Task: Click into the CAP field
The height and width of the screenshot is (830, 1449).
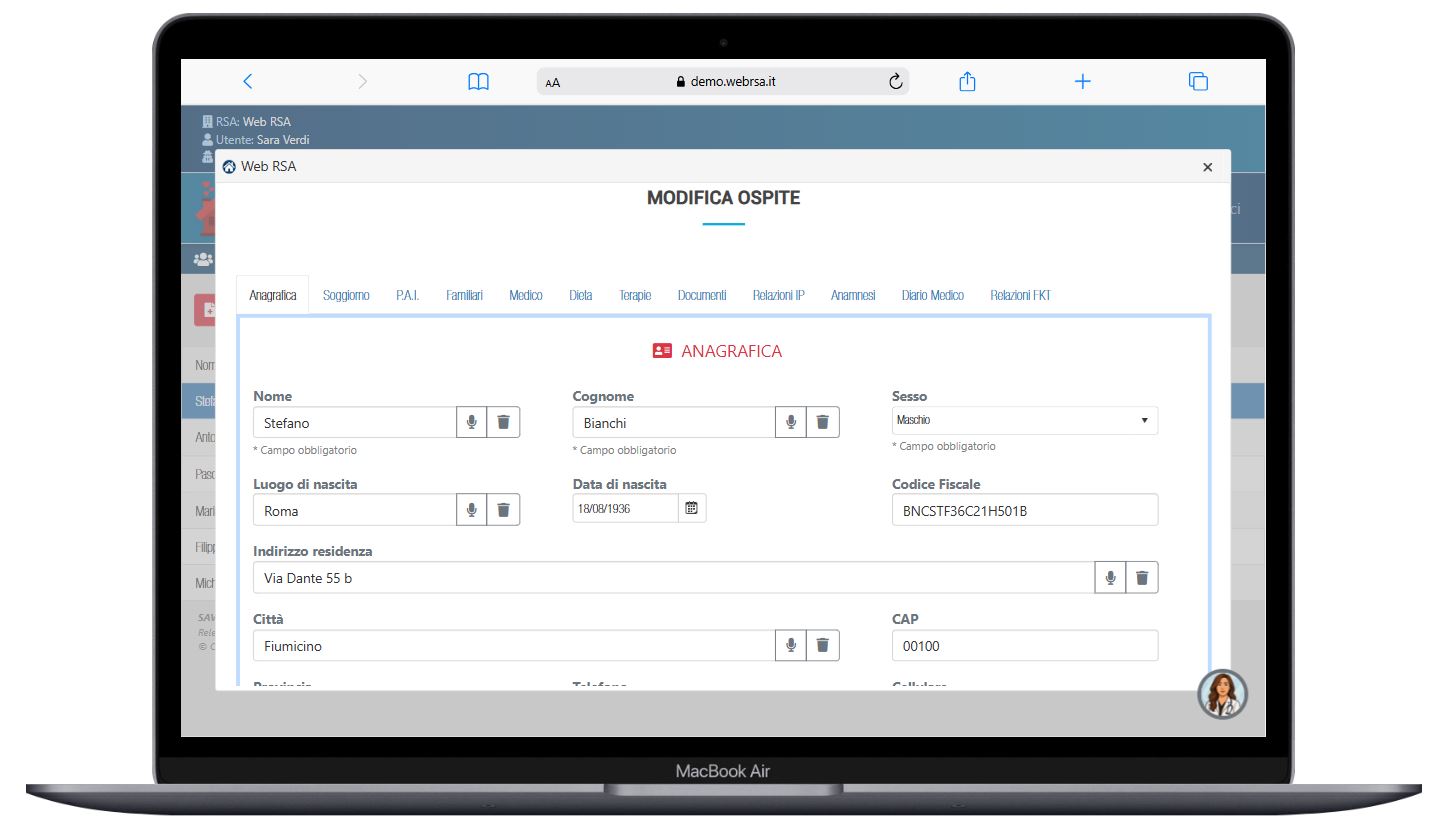Action: click(x=1024, y=646)
